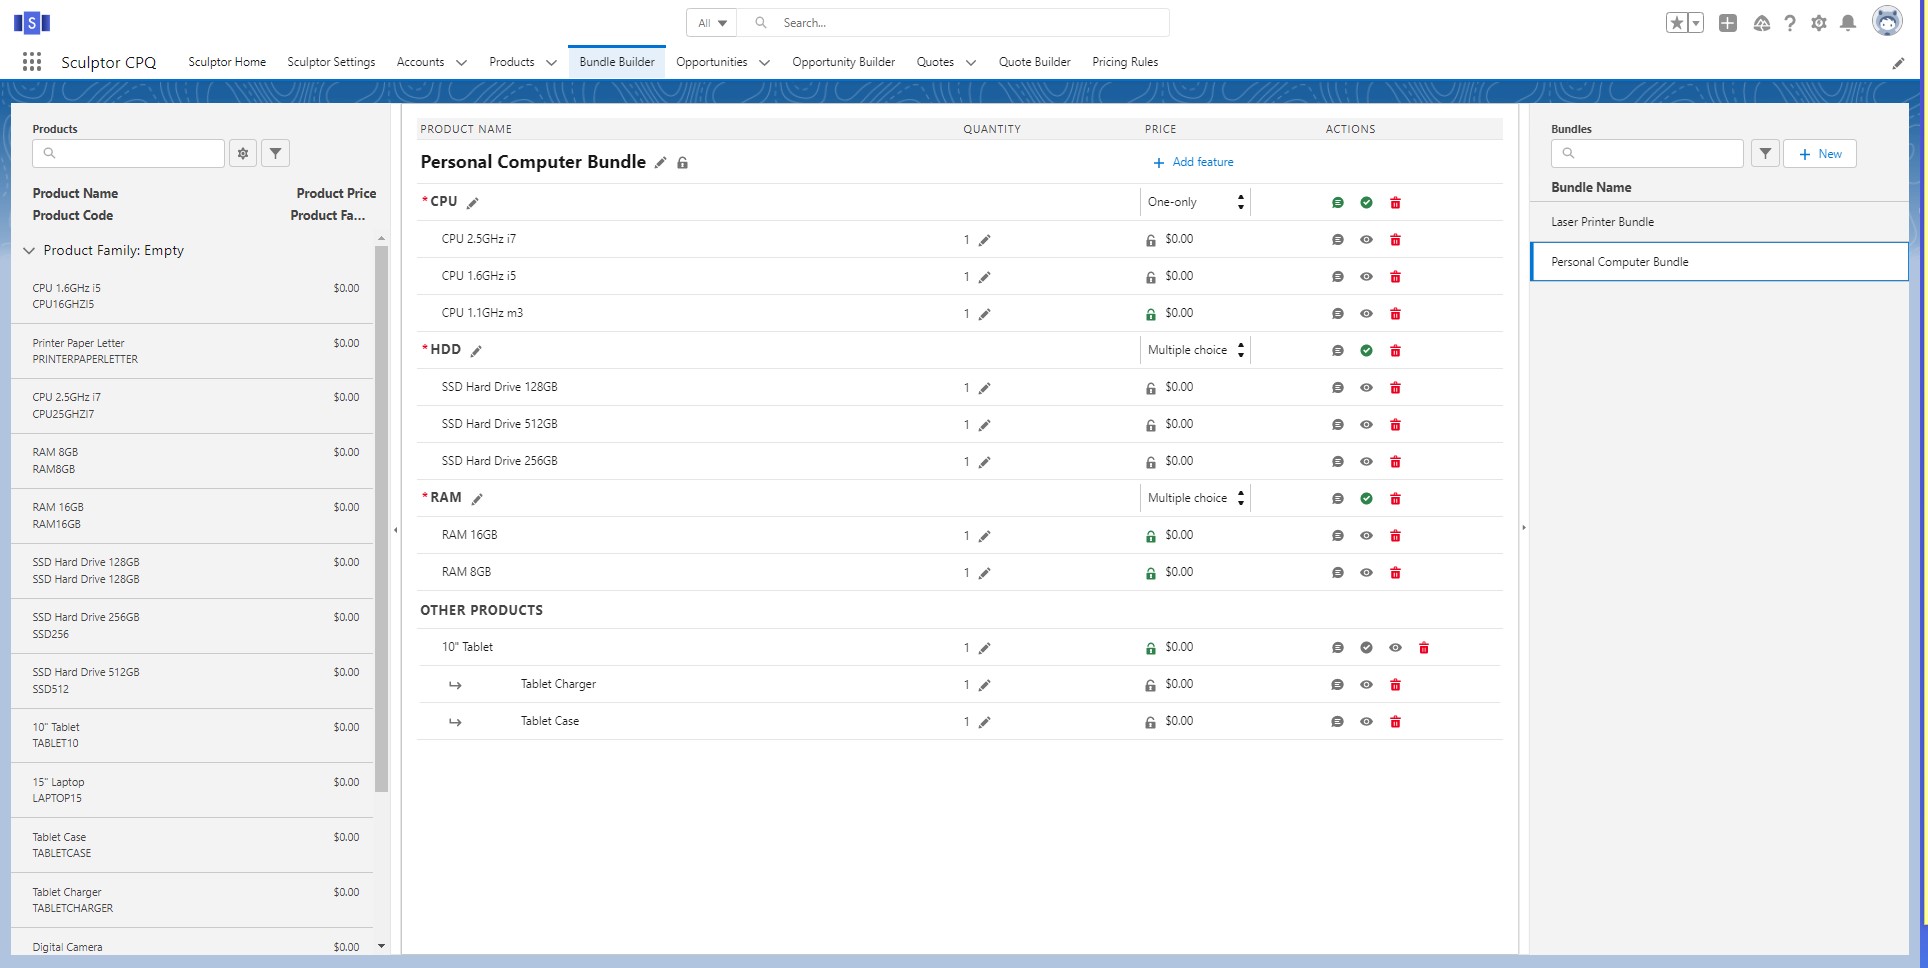The height and width of the screenshot is (968, 1928).
Task: View notifications bell
Action: point(1848,23)
